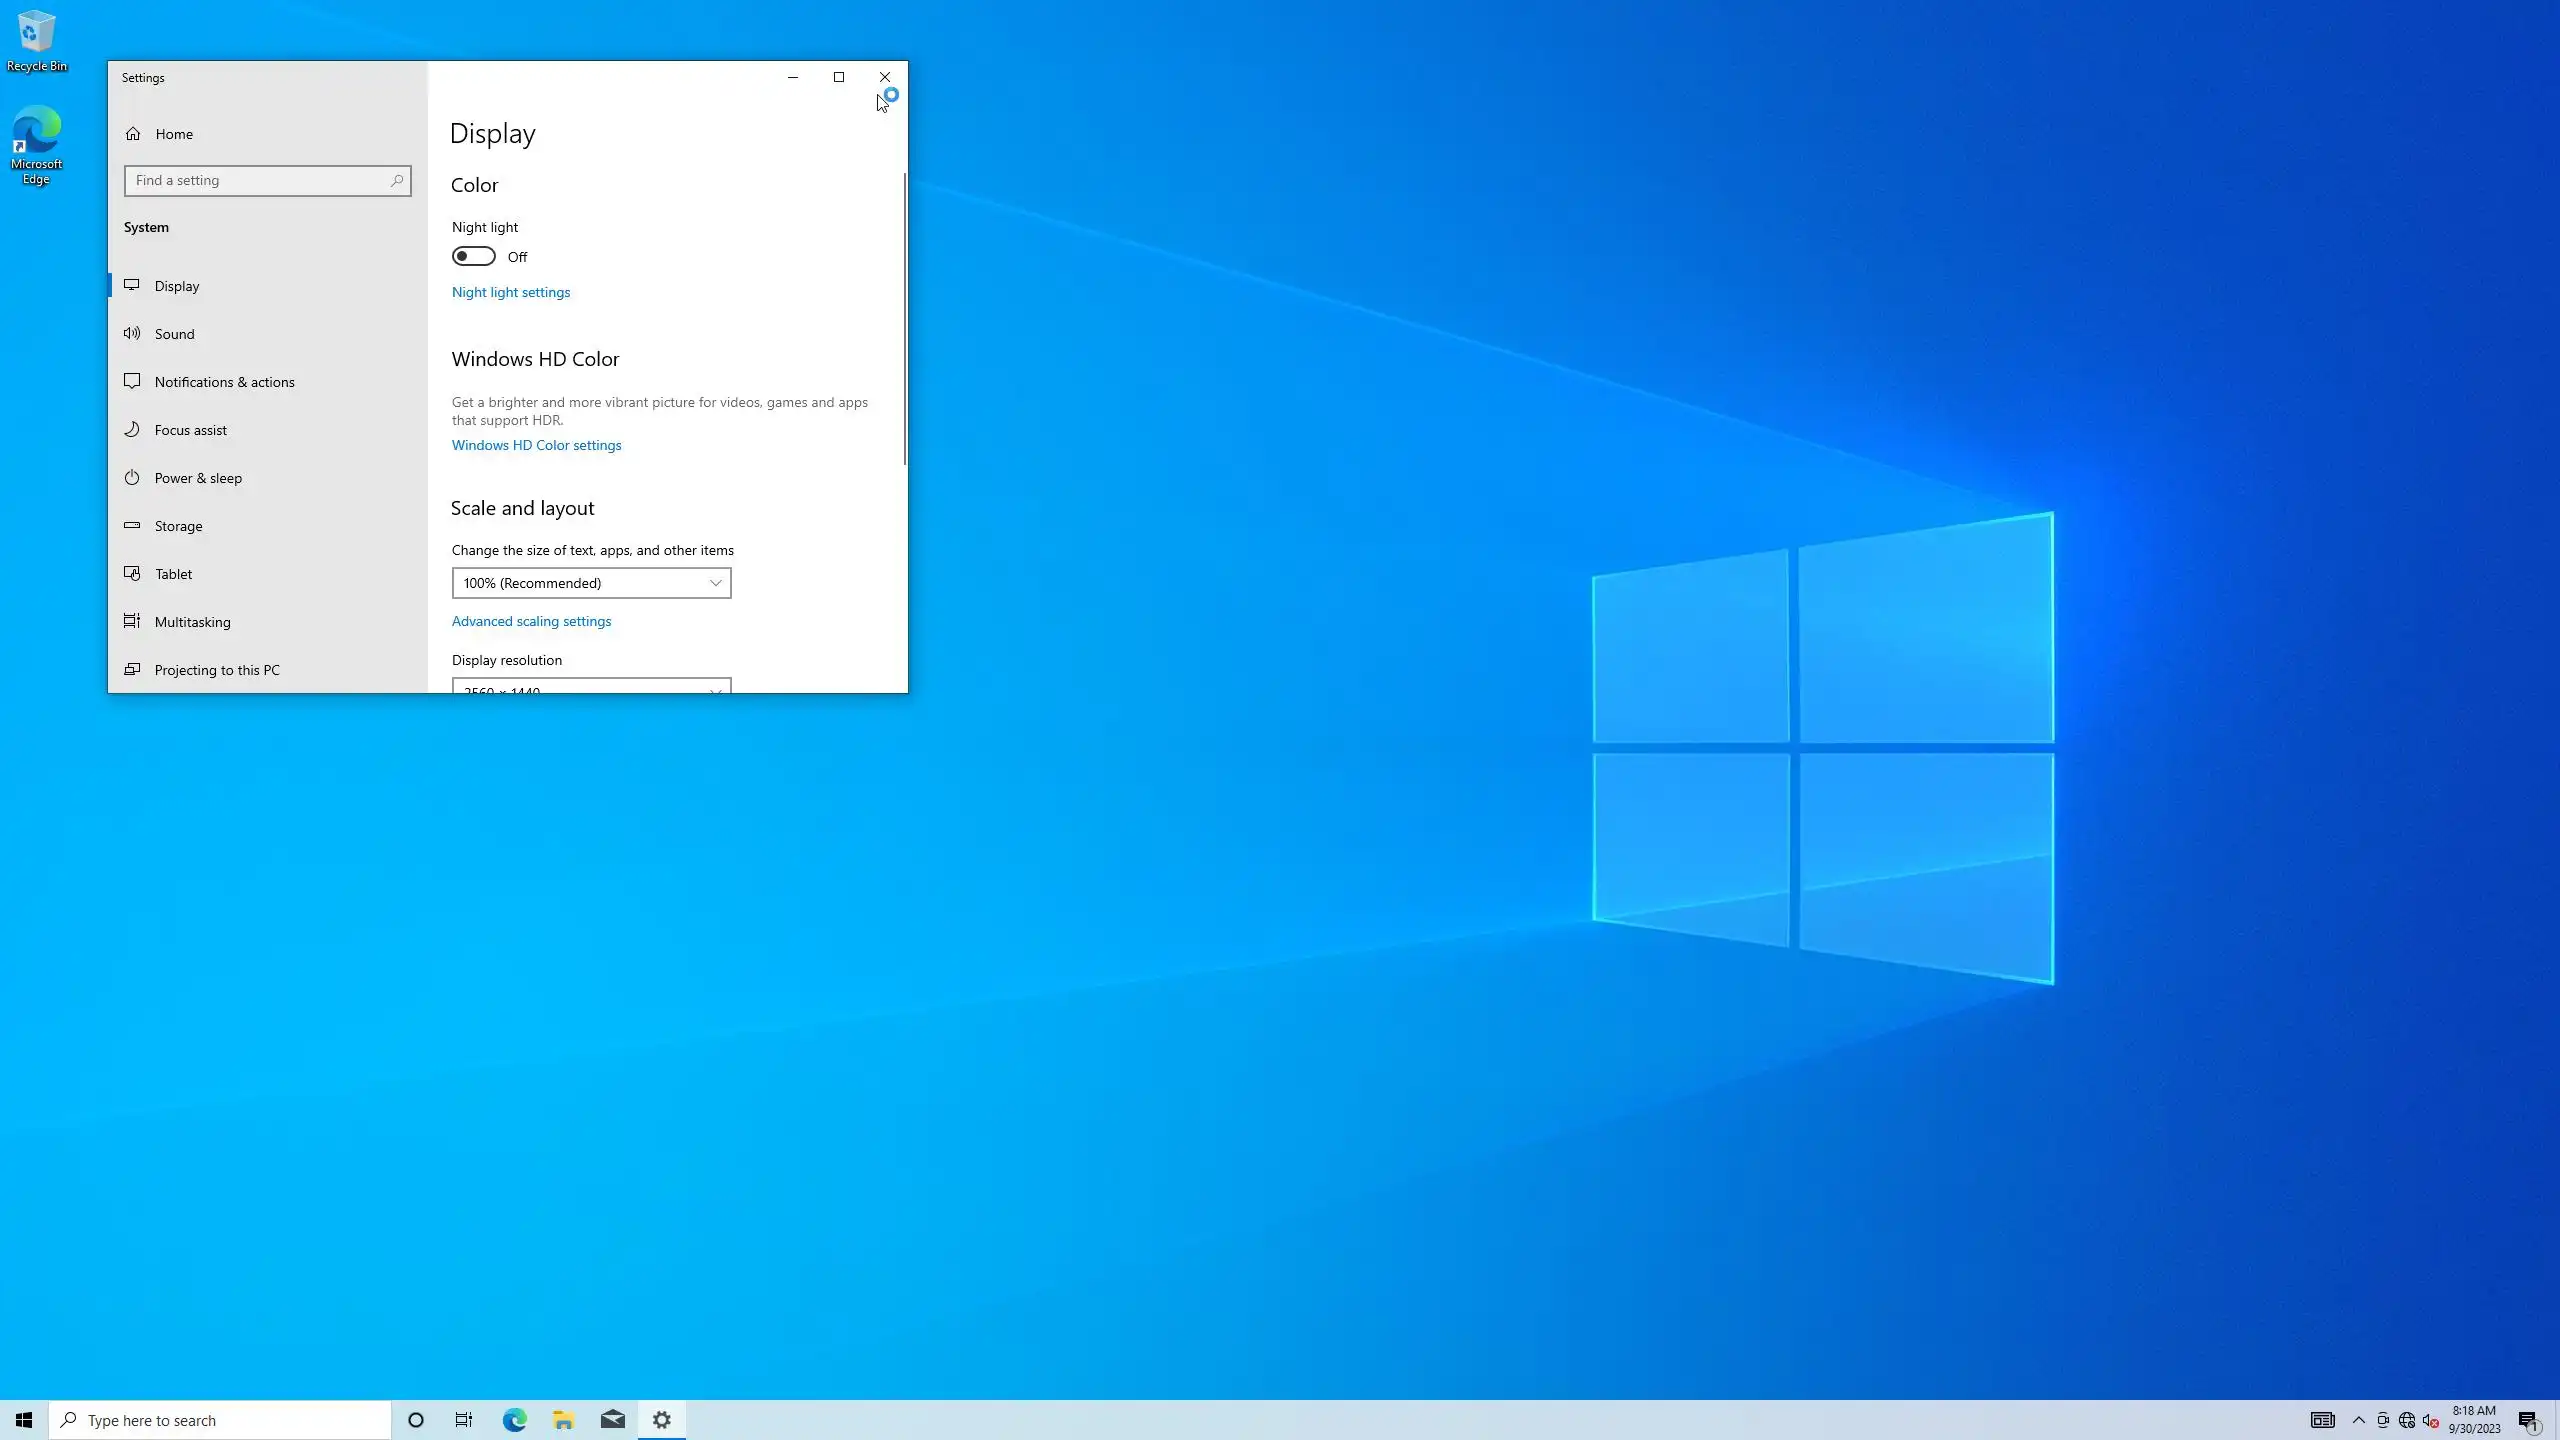This screenshot has width=2560, height=1440.
Task: Click the Multitasking icon in sidebar
Action: 132,622
